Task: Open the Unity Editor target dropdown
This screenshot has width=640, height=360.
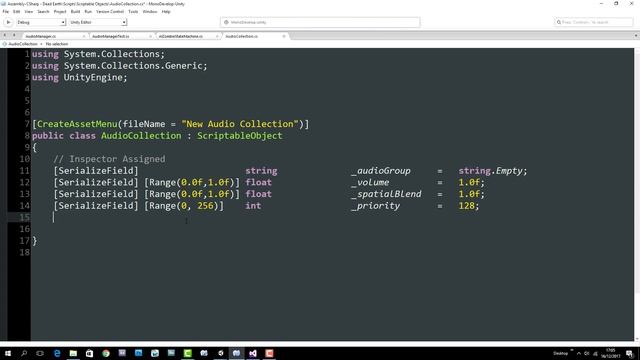Action: (98, 22)
